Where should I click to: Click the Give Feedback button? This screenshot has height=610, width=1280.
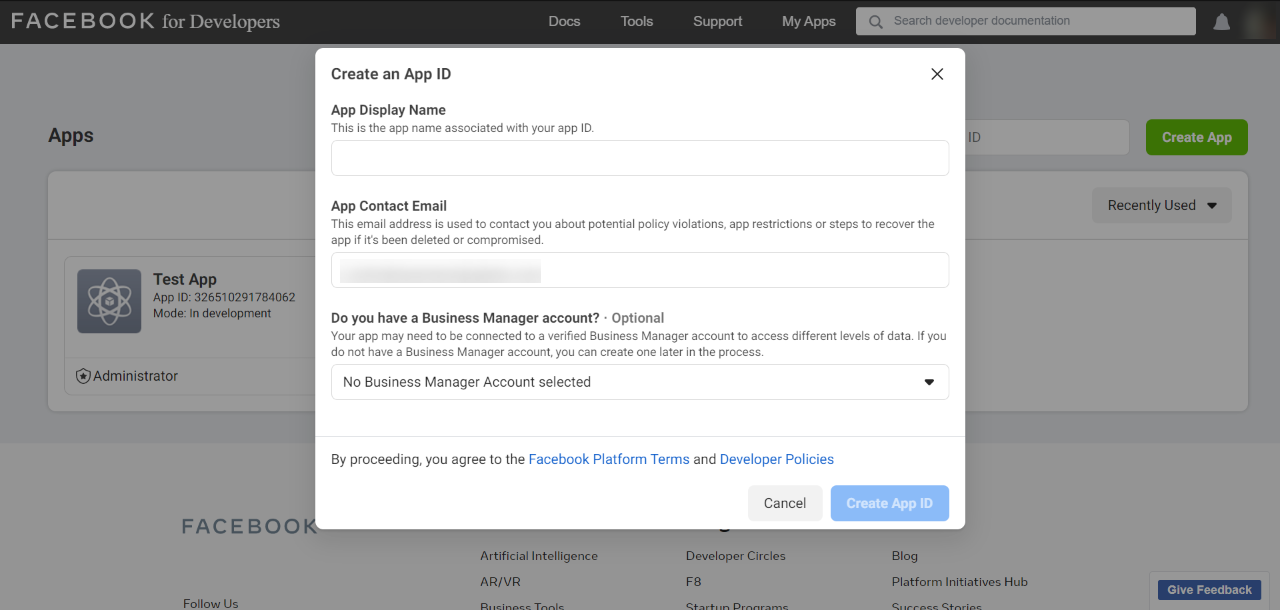tap(1209, 590)
